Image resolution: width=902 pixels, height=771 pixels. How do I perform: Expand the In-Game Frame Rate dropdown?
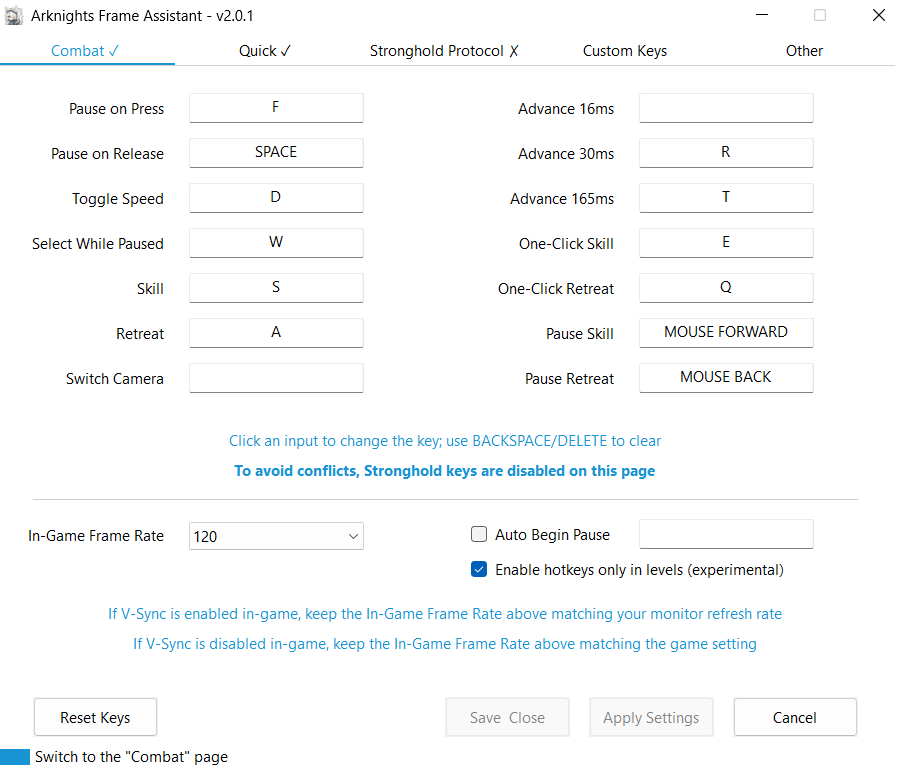276,536
